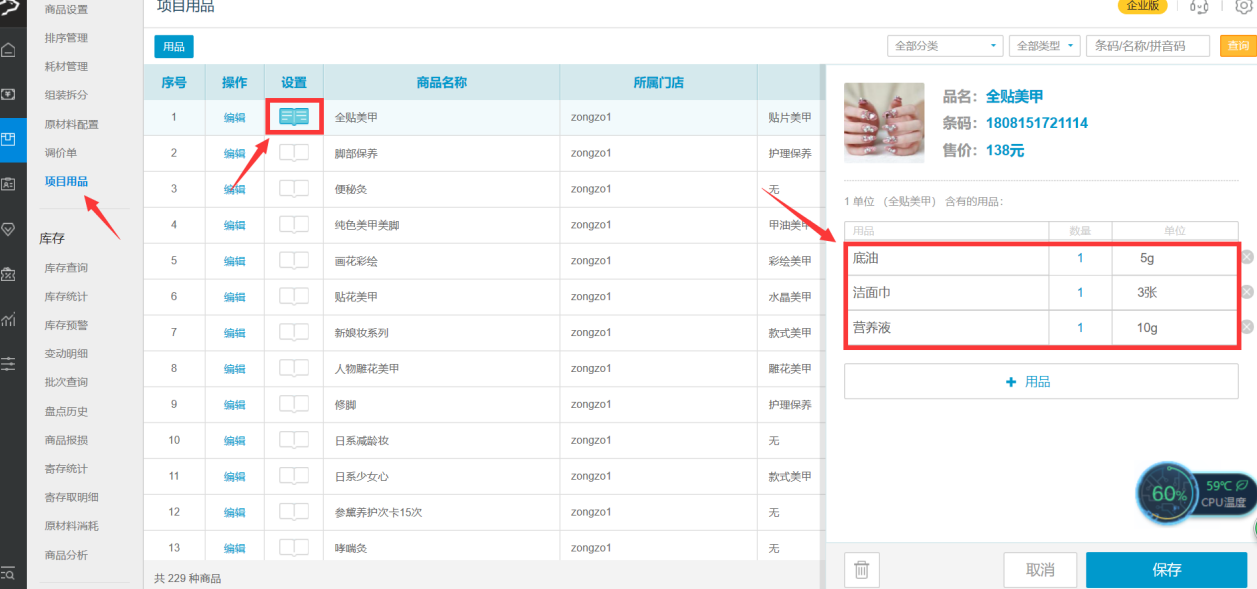This screenshot has height=589, width=1257.
Task: Toggle the settings icon for 贴花美甲 row
Action: (x=294, y=296)
